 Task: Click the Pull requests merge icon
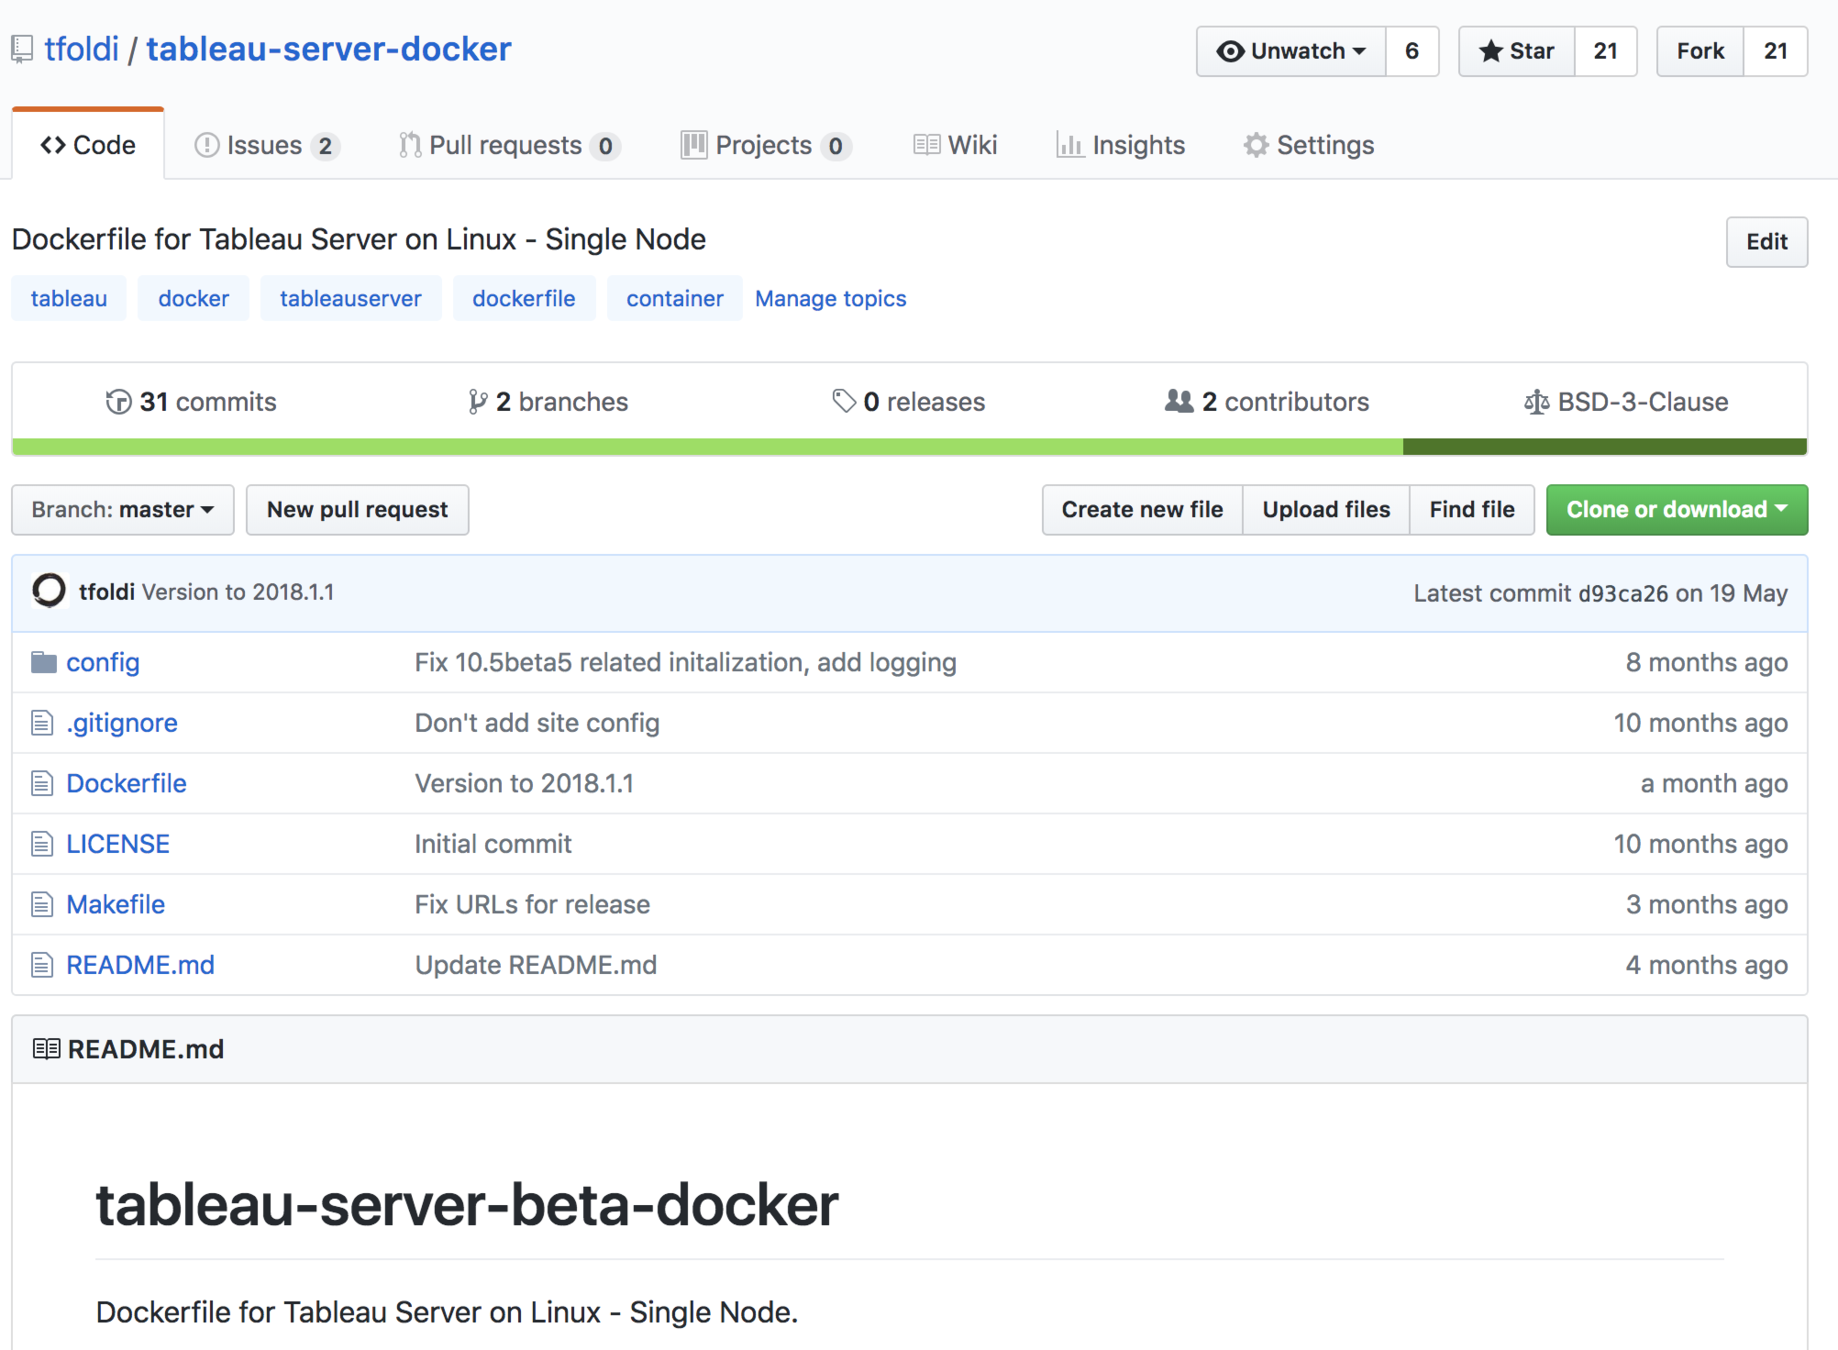[410, 145]
